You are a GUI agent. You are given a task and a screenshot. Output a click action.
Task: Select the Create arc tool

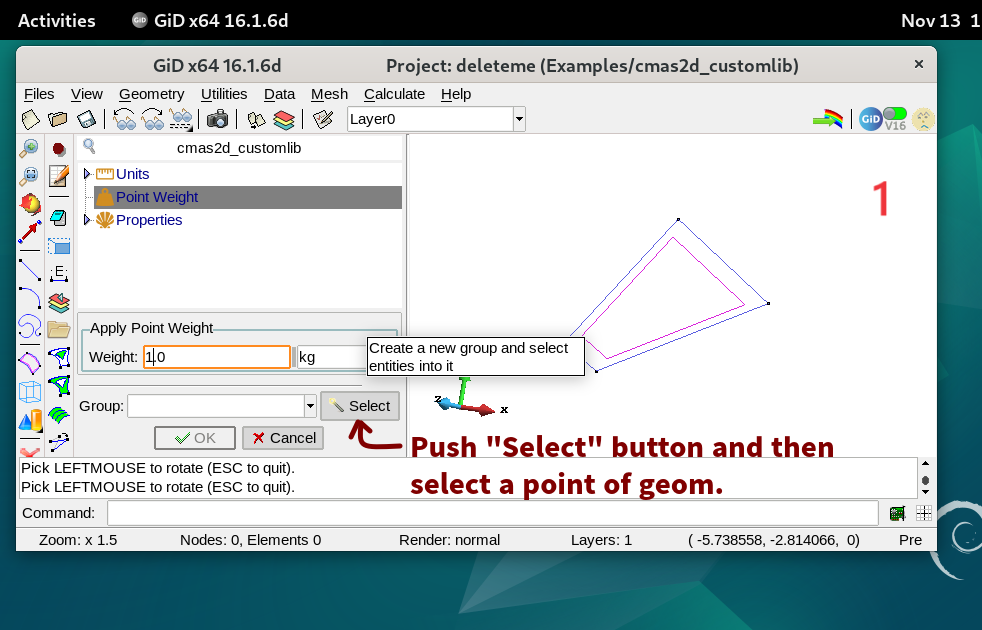coord(29,298)
